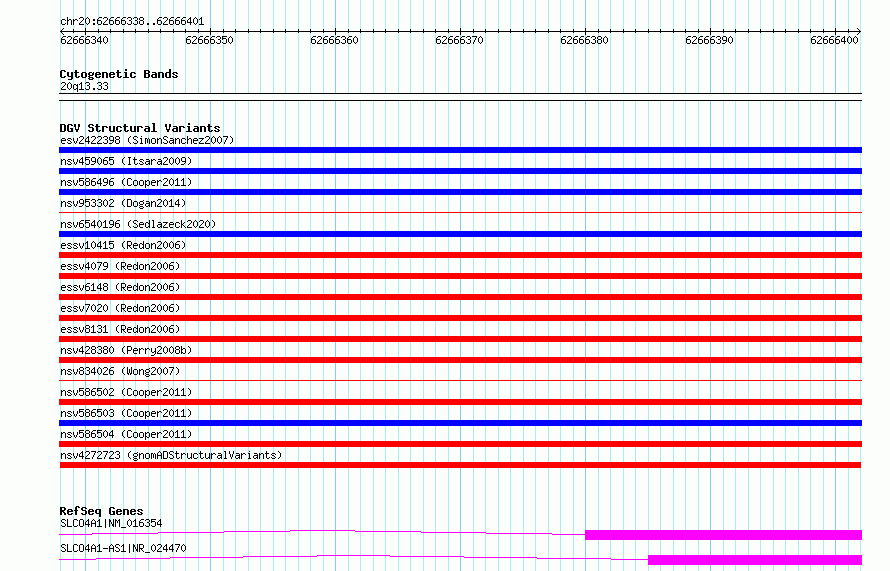Click ruler position 62666370

click(x=459, y=40)
